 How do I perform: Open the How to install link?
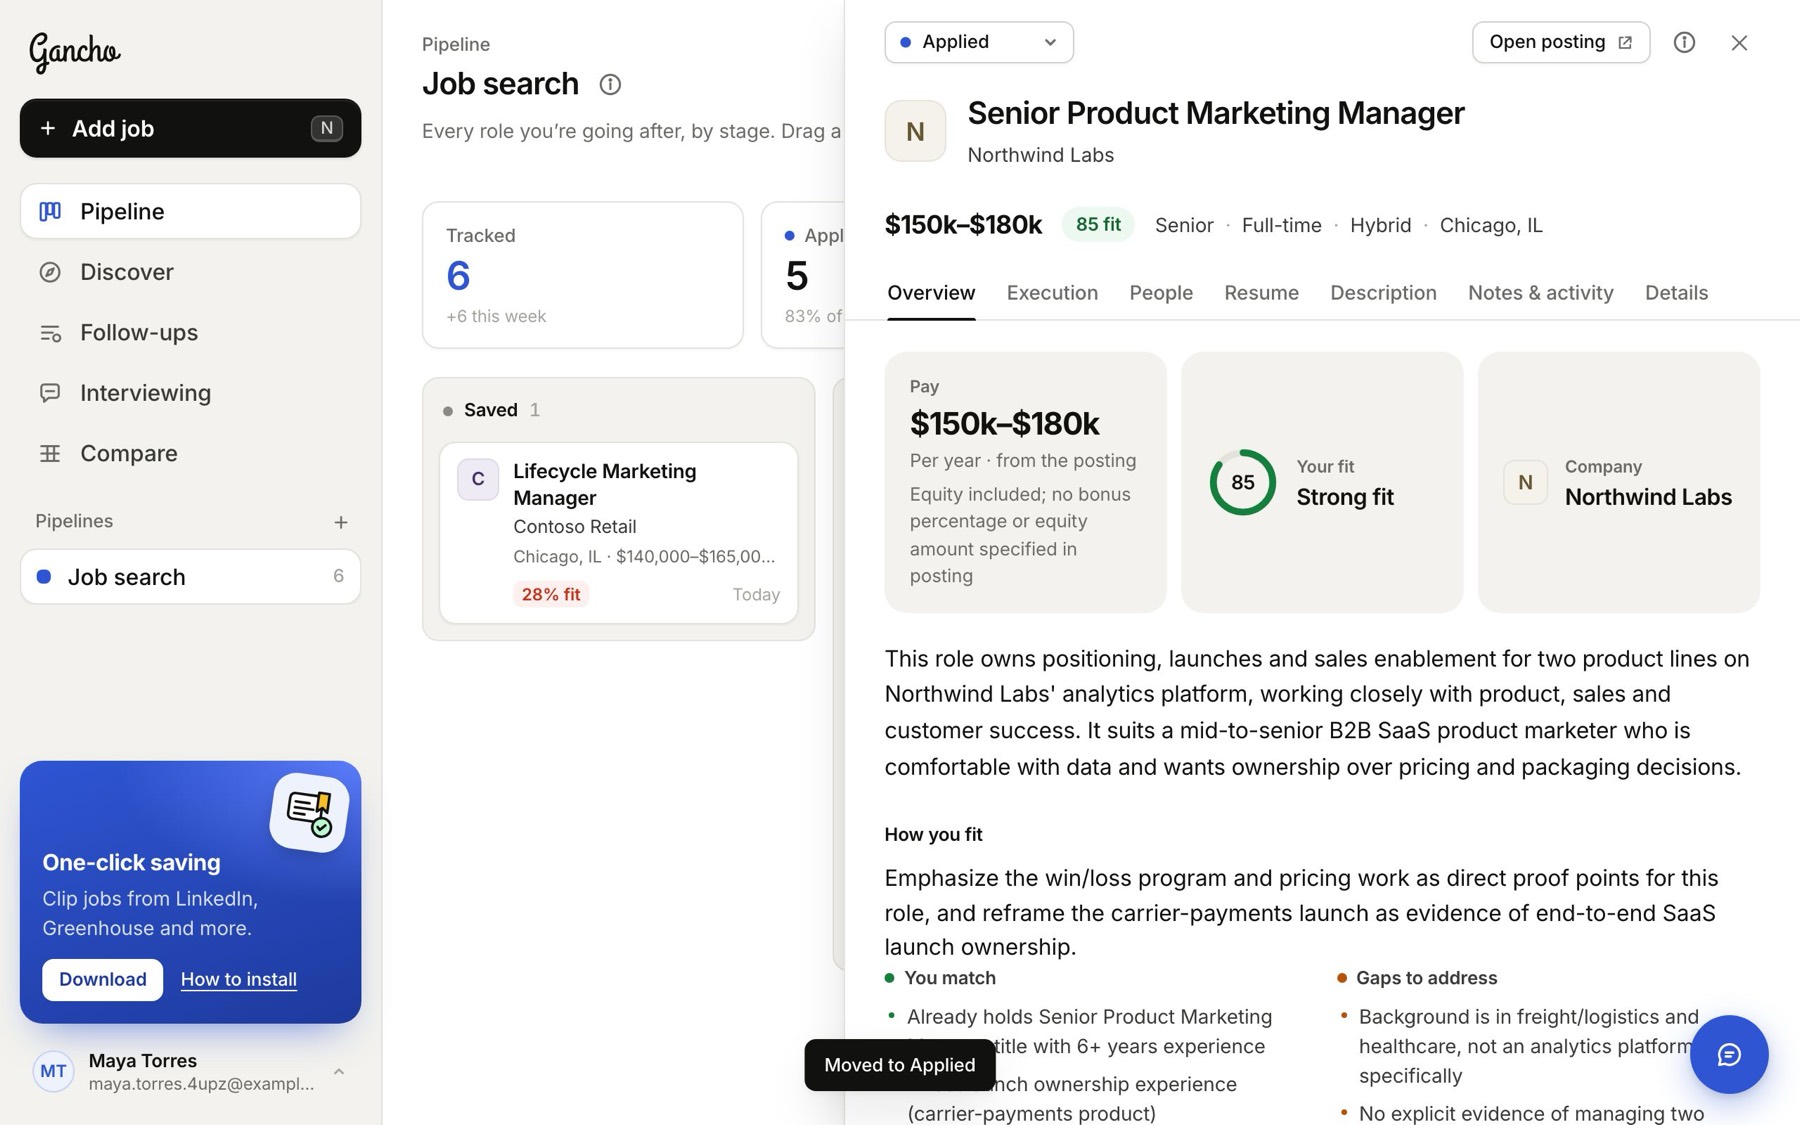(x=239, y=980)
